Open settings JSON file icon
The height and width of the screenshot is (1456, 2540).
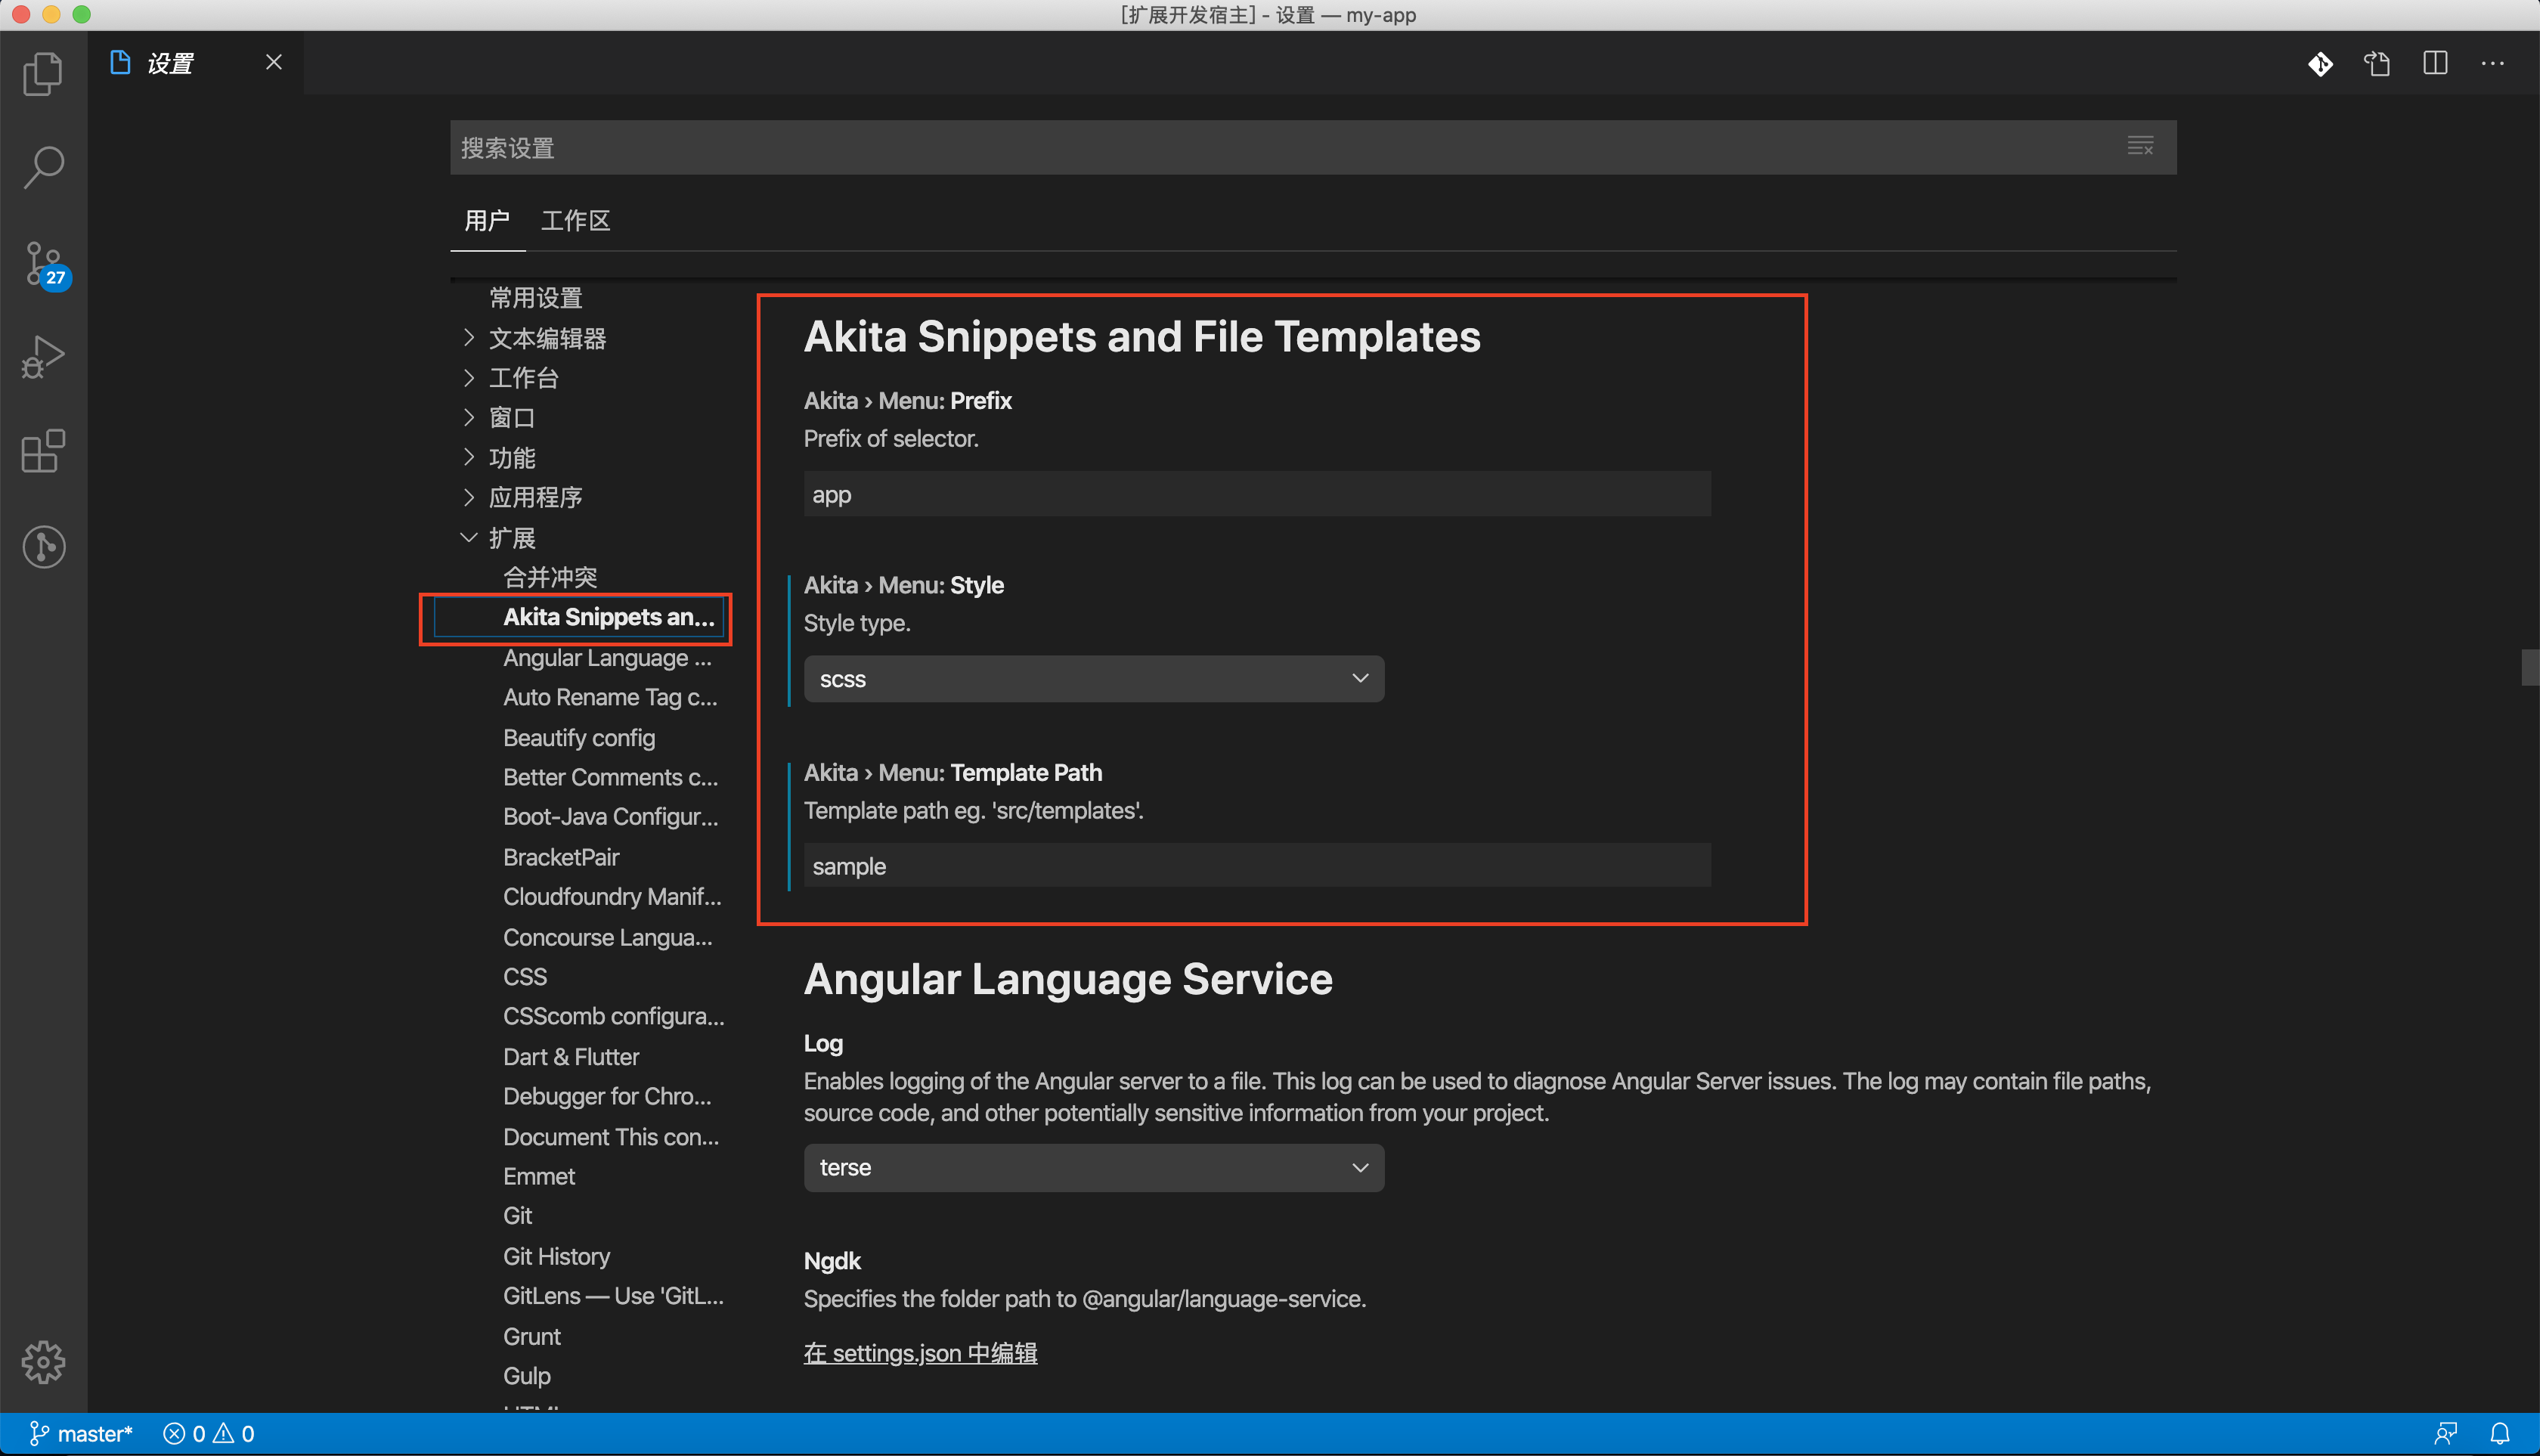point(2377,64)
